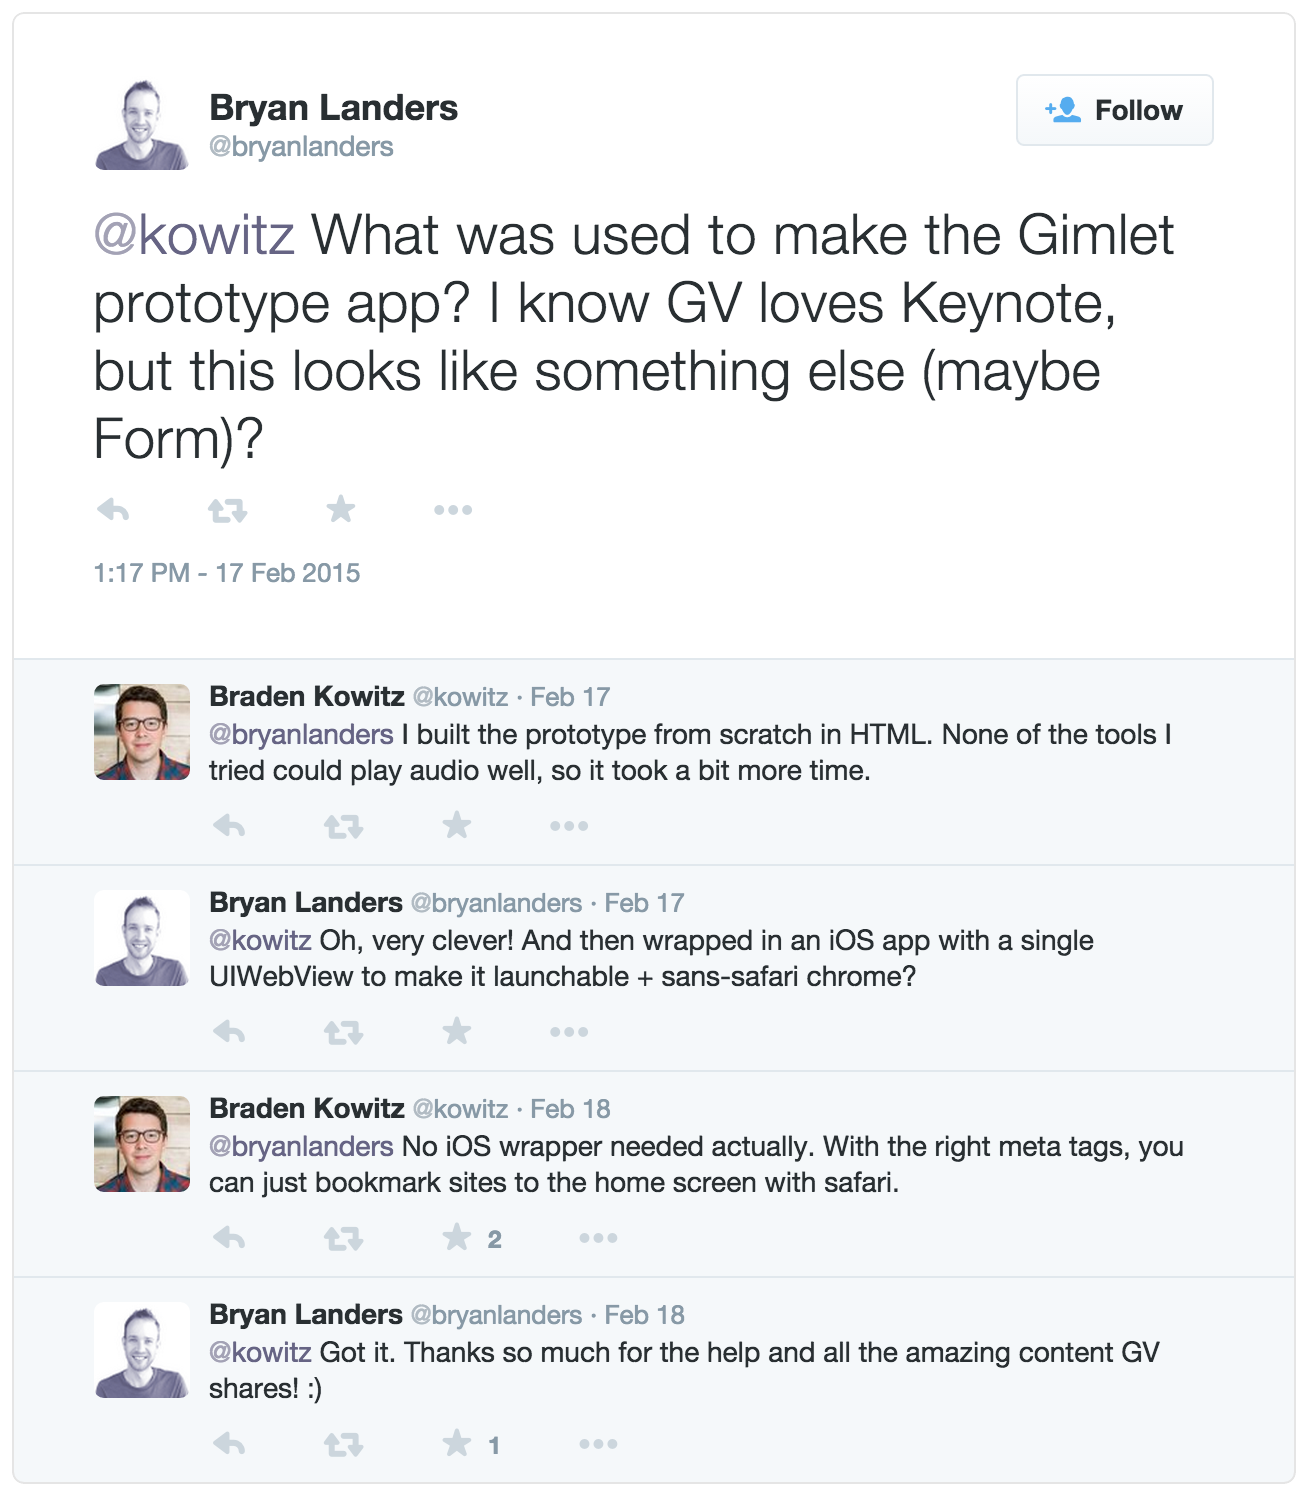This screenshot has height=1494, width=1306.
Task: Retweet Kowitz's 'No iOS wrapper needed' tweet
Action: click(x=345, y=1240)
